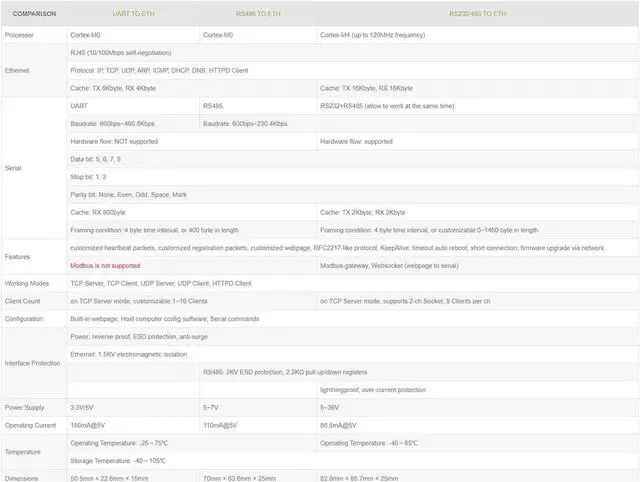Select the 5~7V power supply cell

point(258,408)
